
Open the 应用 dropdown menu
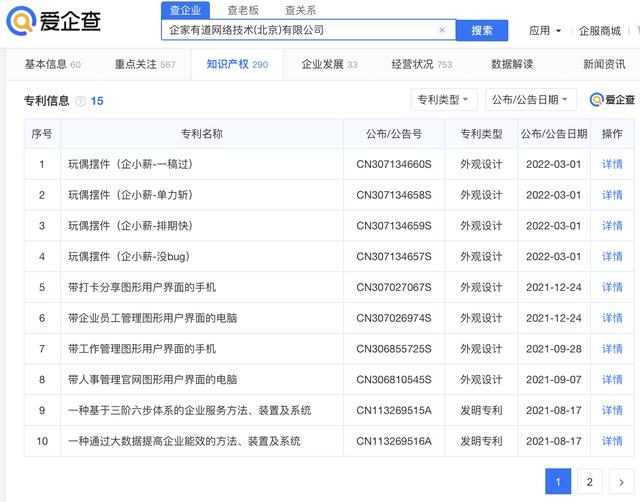pyautogui.click(x=545, y=31)
